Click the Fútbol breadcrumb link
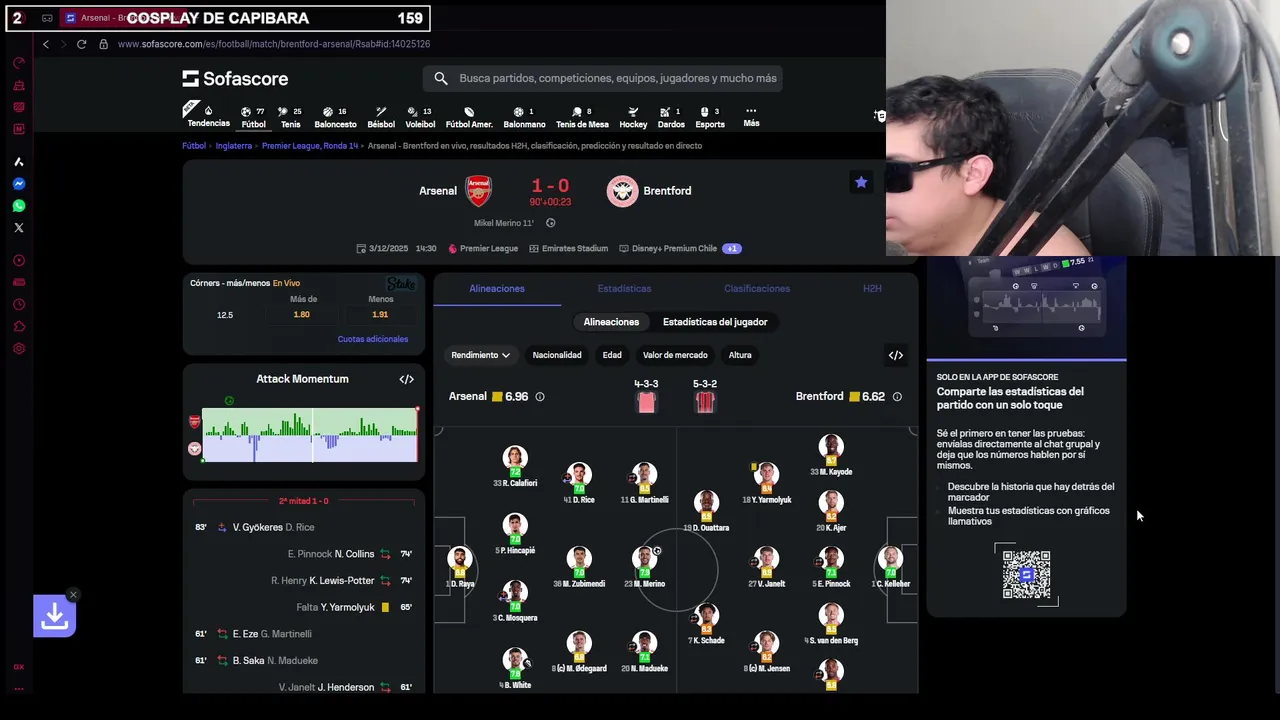Screen dimensions: 1280x720 (194, 146)
